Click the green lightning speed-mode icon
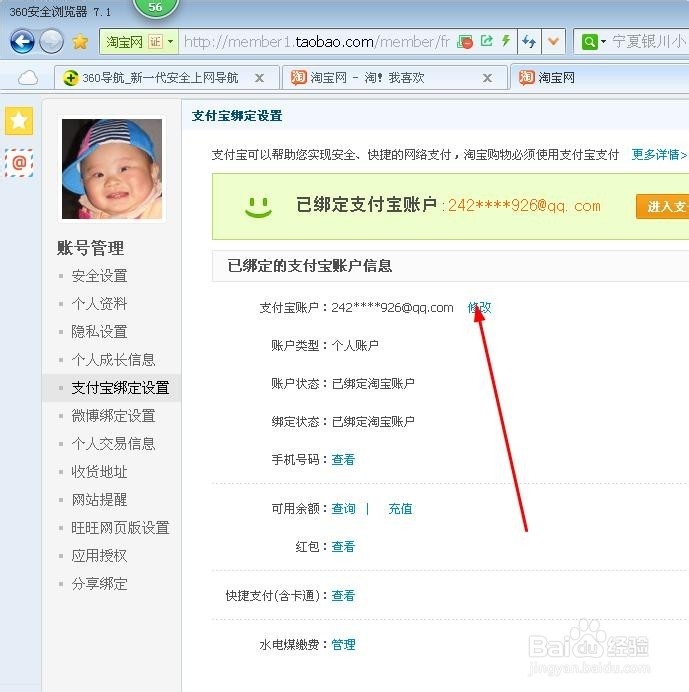 pyautogui.click(x=506, y=41)
